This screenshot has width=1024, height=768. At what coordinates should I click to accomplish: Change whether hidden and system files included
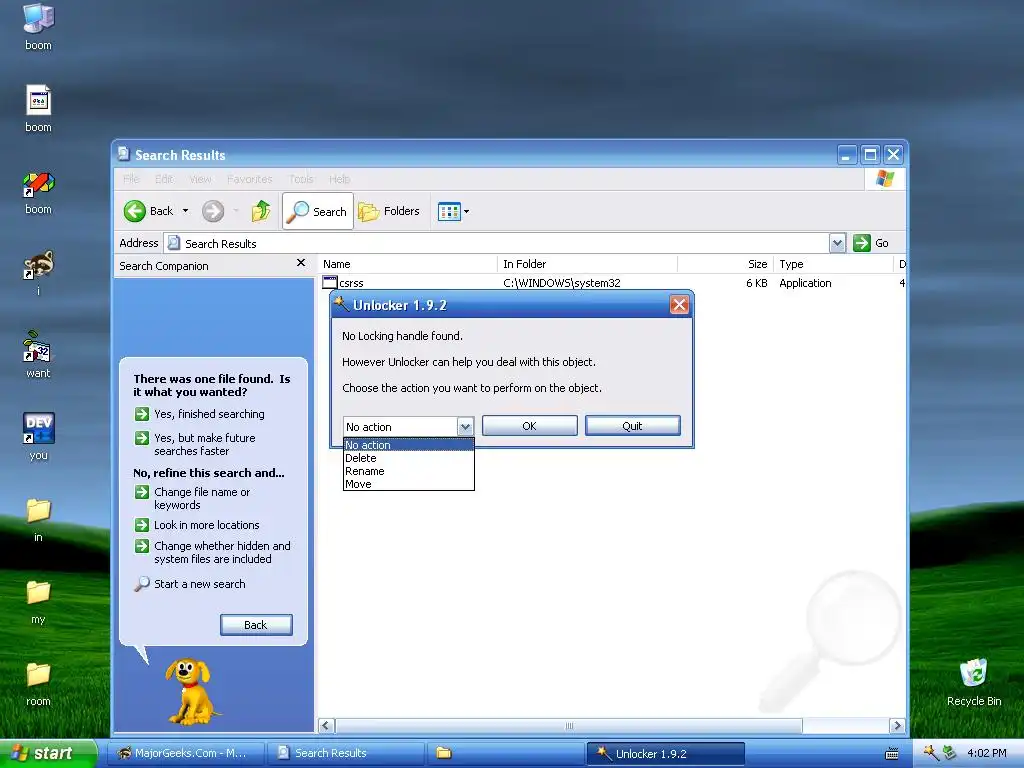[221, 552]
